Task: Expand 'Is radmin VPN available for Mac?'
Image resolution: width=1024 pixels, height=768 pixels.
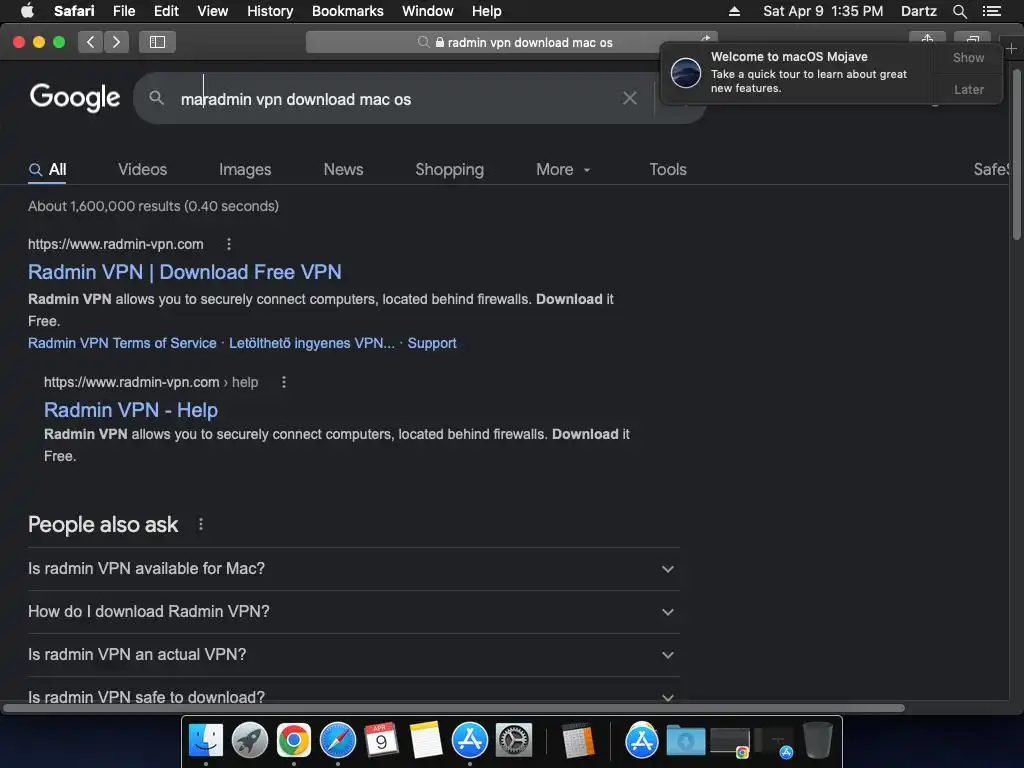Action: coord(353,569)
